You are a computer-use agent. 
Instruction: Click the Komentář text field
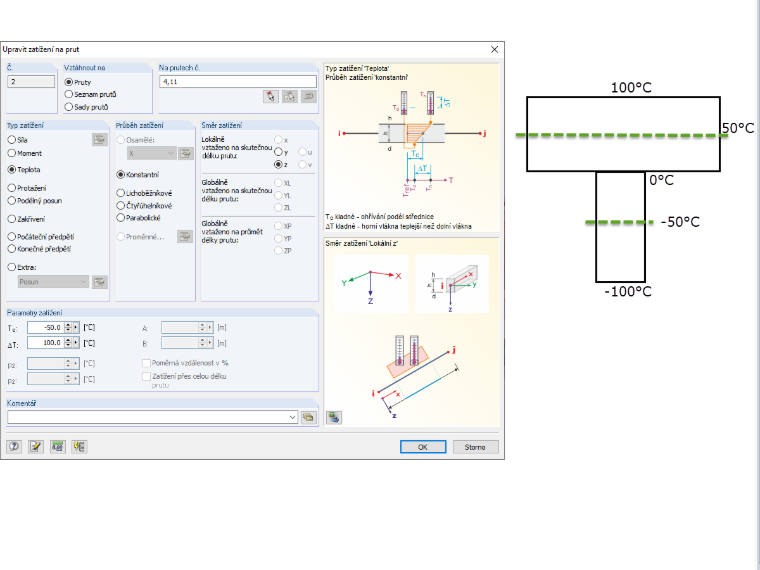pyautogui.click(x=148, y=417)
